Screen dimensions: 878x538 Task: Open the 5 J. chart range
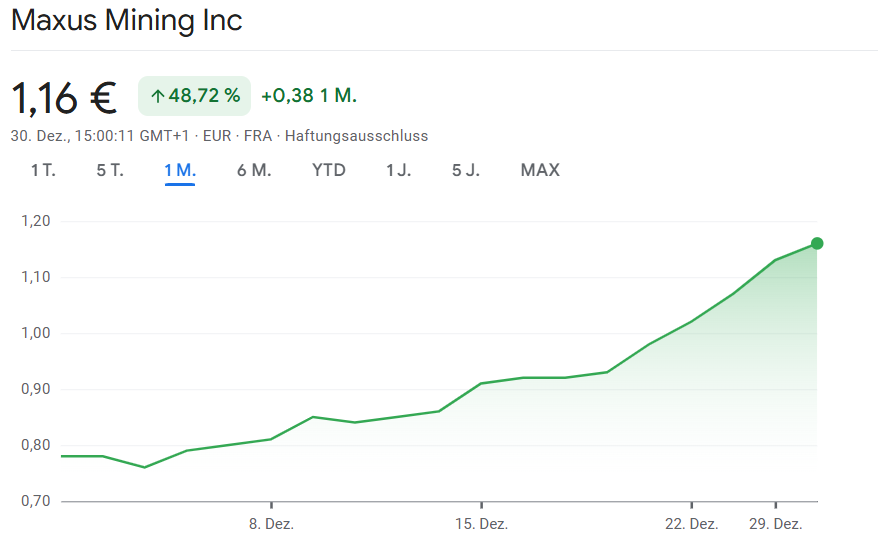466,170
